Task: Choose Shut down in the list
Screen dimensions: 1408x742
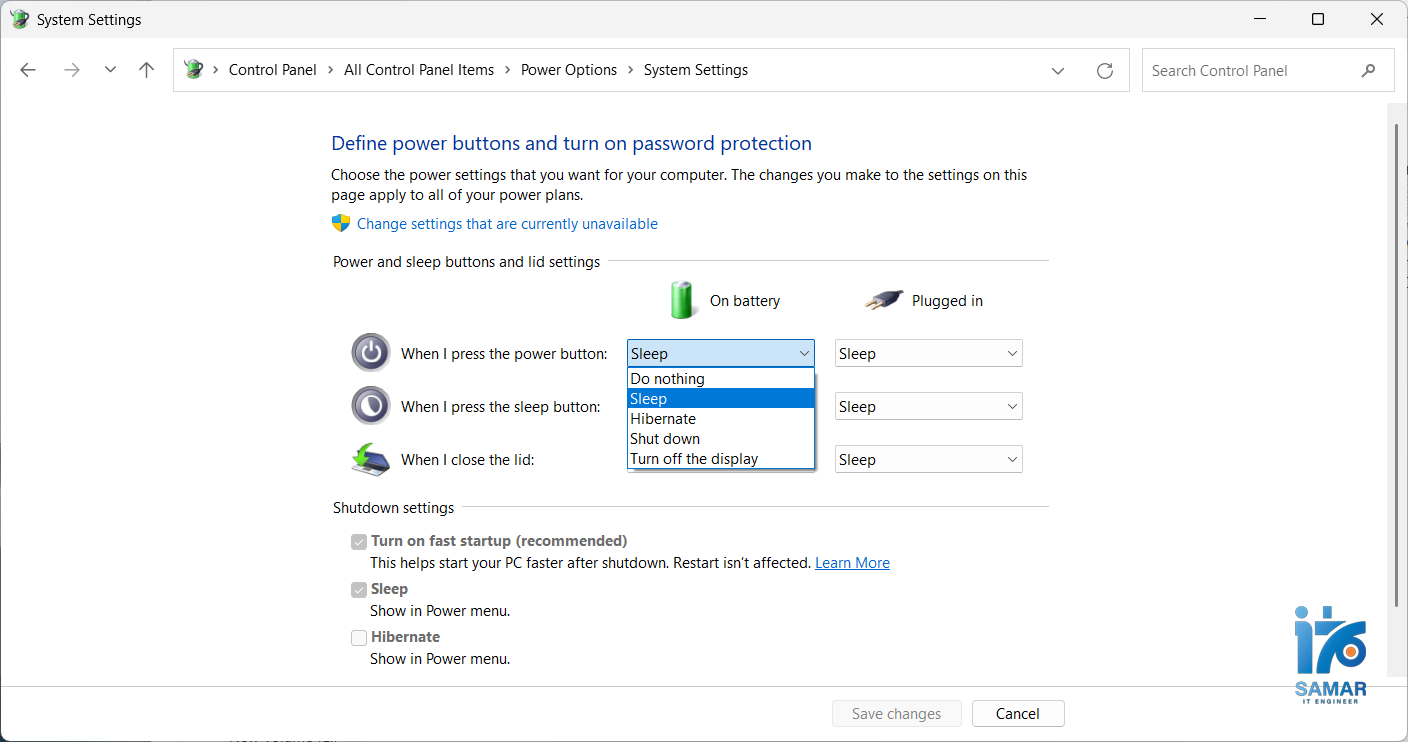Action: click(665, 439)
